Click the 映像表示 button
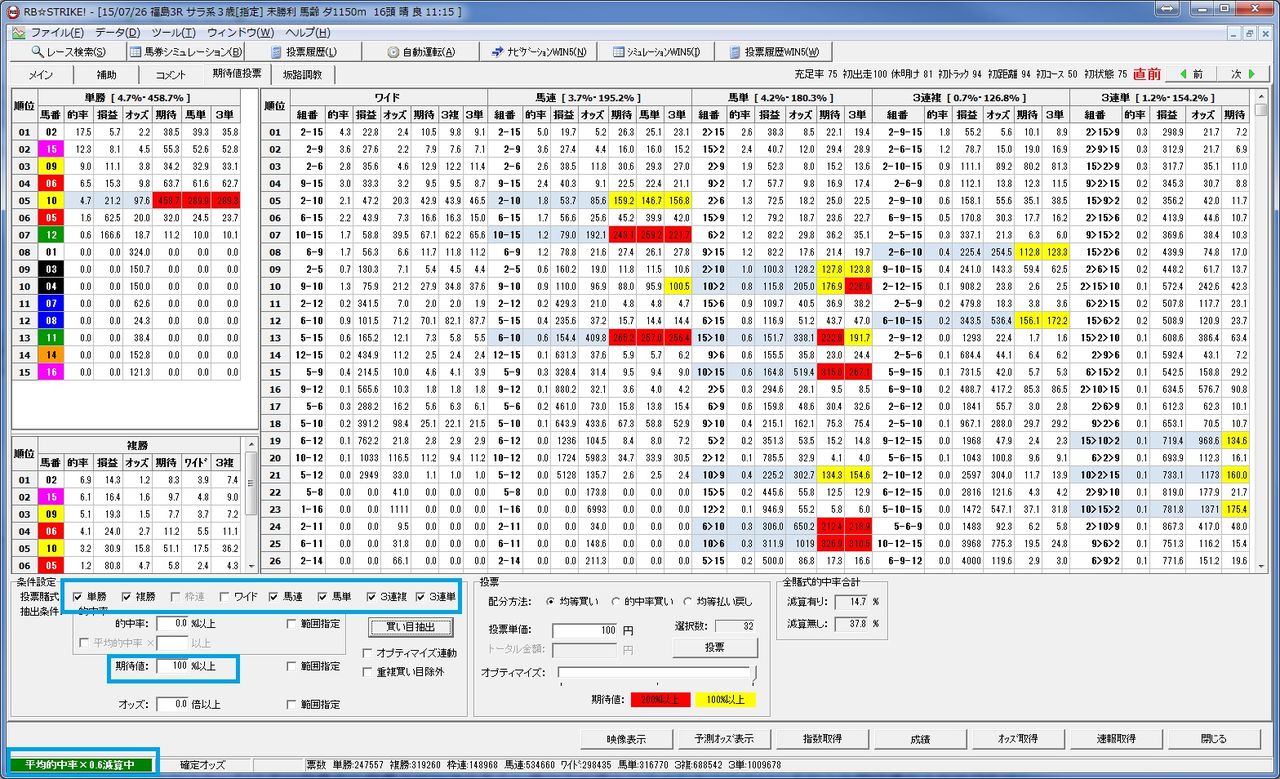 [x=626, y=739]
